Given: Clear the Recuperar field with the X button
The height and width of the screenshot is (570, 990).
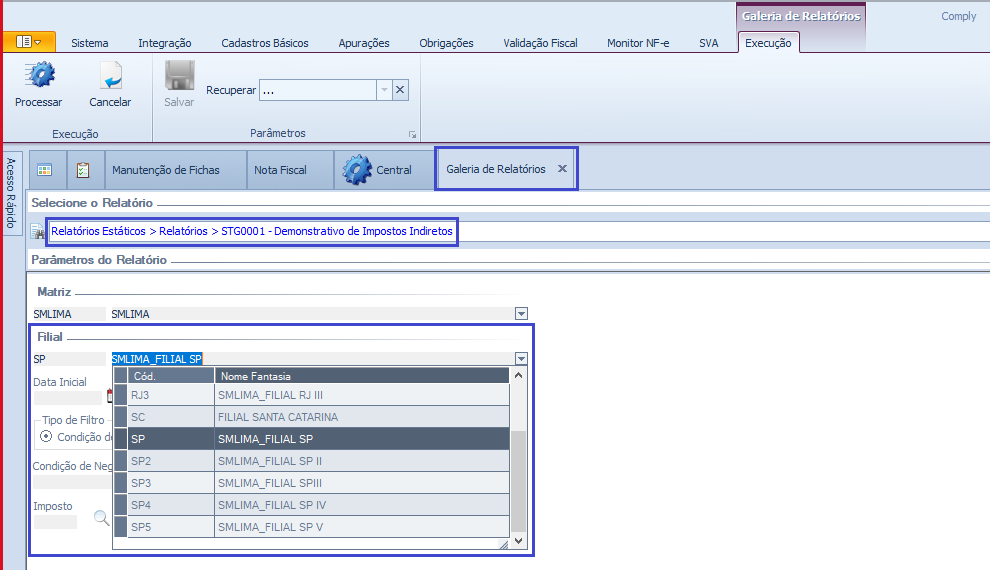Looking at the screenshot, I should [x=400, y=90].
